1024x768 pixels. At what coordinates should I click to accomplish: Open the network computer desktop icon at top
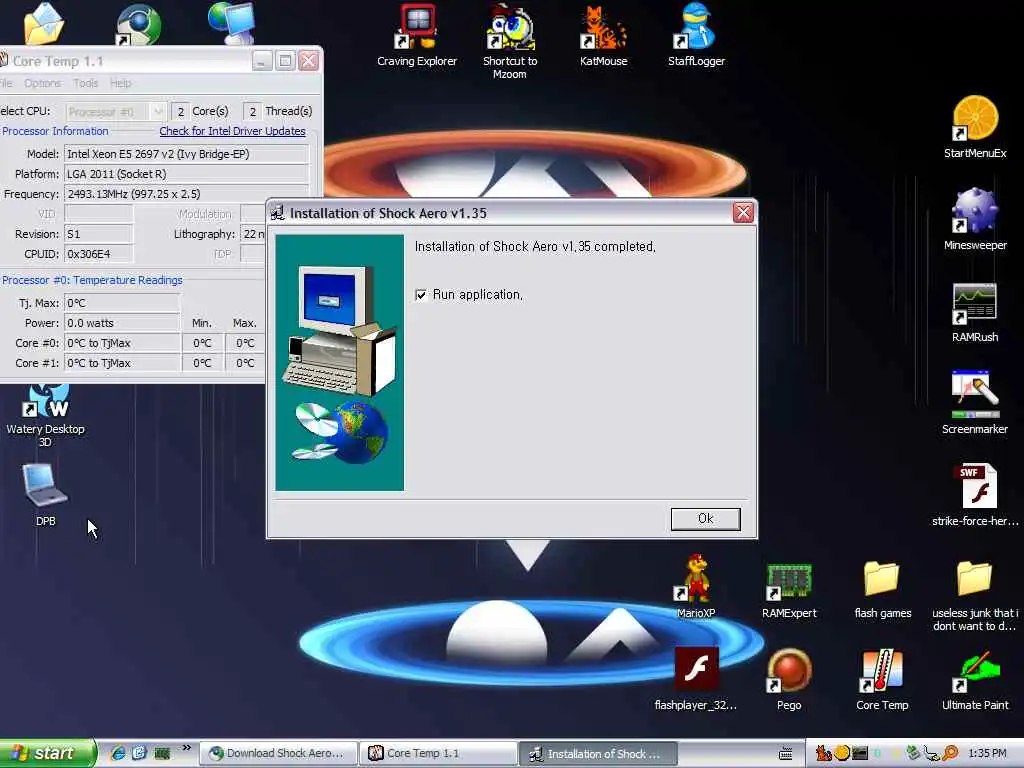click(x=232, y=22)
